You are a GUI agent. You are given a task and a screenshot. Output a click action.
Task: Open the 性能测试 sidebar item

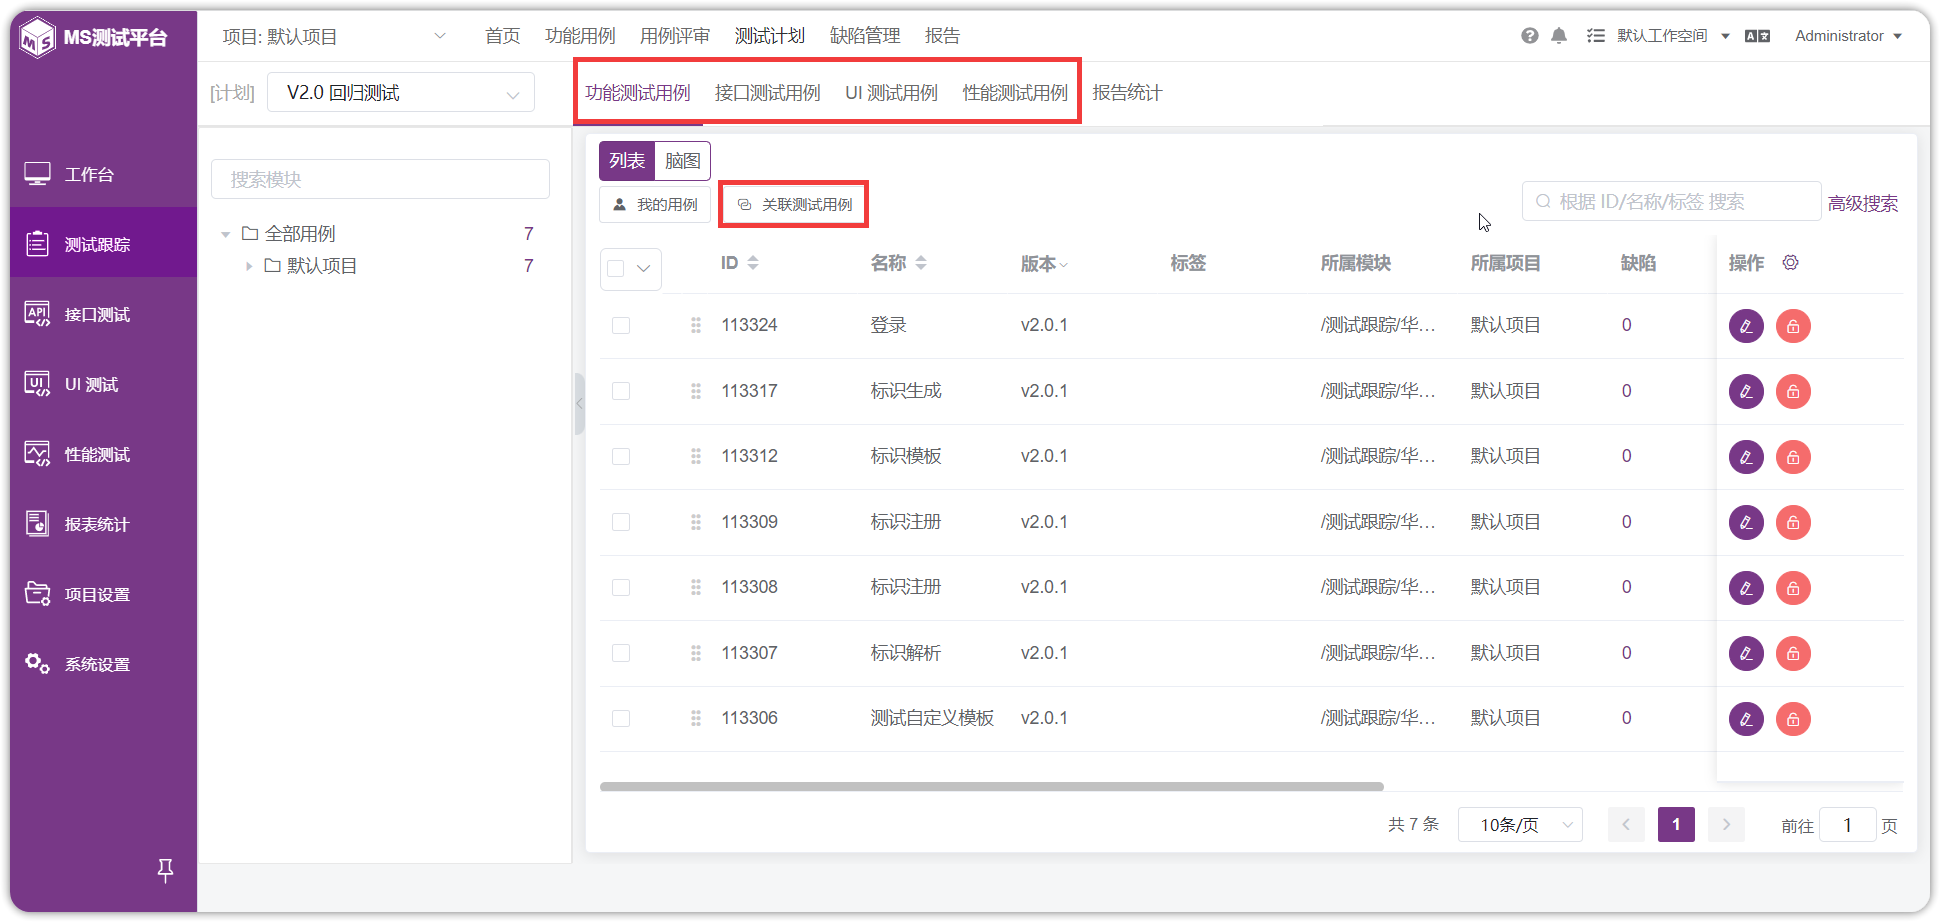tap(104, 454)
